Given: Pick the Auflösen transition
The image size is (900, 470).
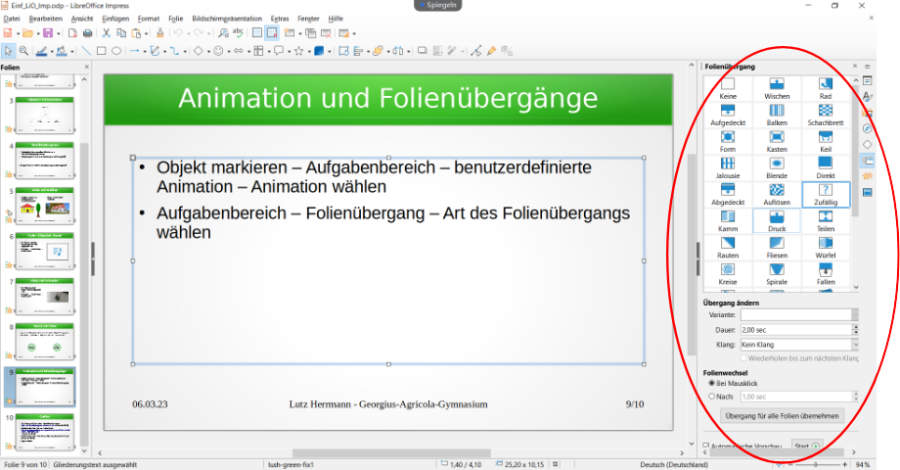Looking at the screenshot, I should [x=777, y=190].
